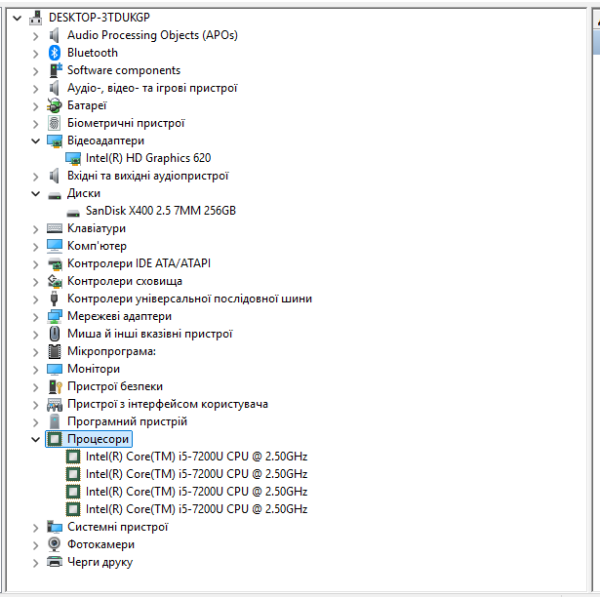Click the DESKTOP-3TDUKGP computer icon
Image resolution: width=600 pixels, height=600 pixels.
(x=36, y=18)
